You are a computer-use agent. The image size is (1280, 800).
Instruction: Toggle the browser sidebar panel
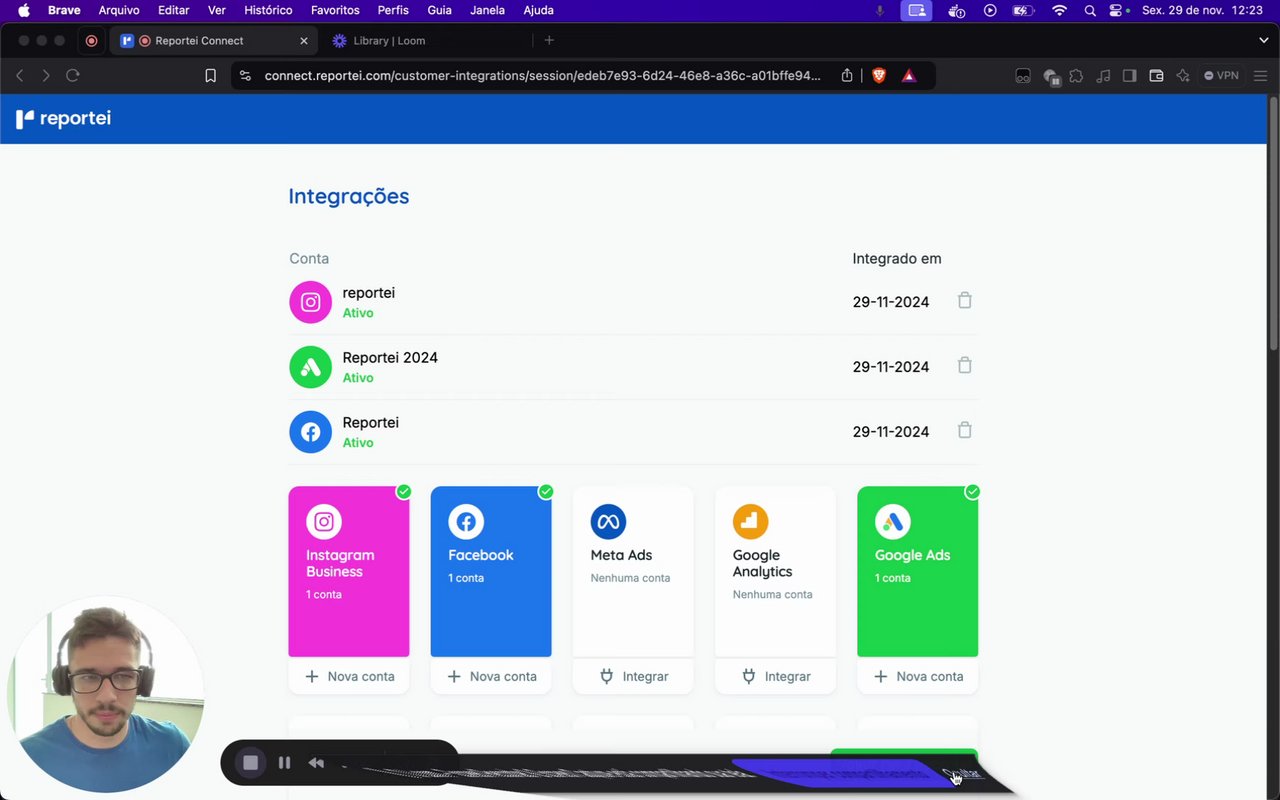(1129, 75)
